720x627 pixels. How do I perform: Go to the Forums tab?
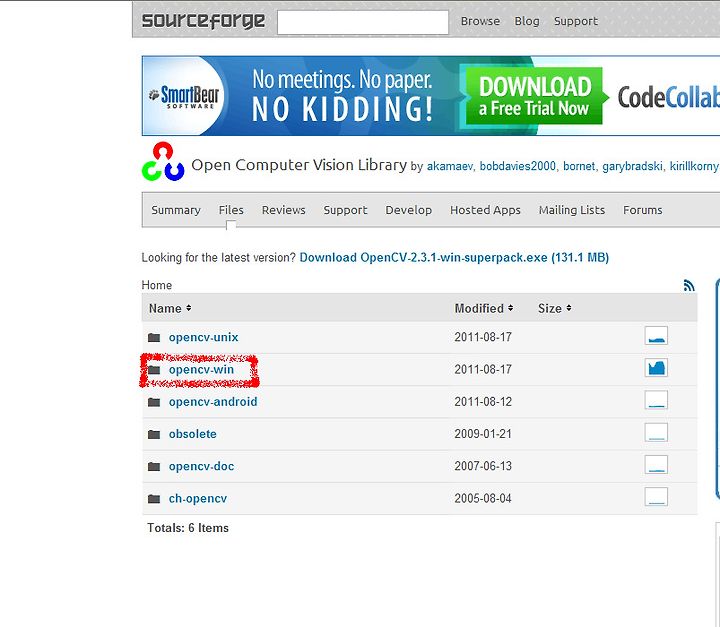[x=642, y=210]
